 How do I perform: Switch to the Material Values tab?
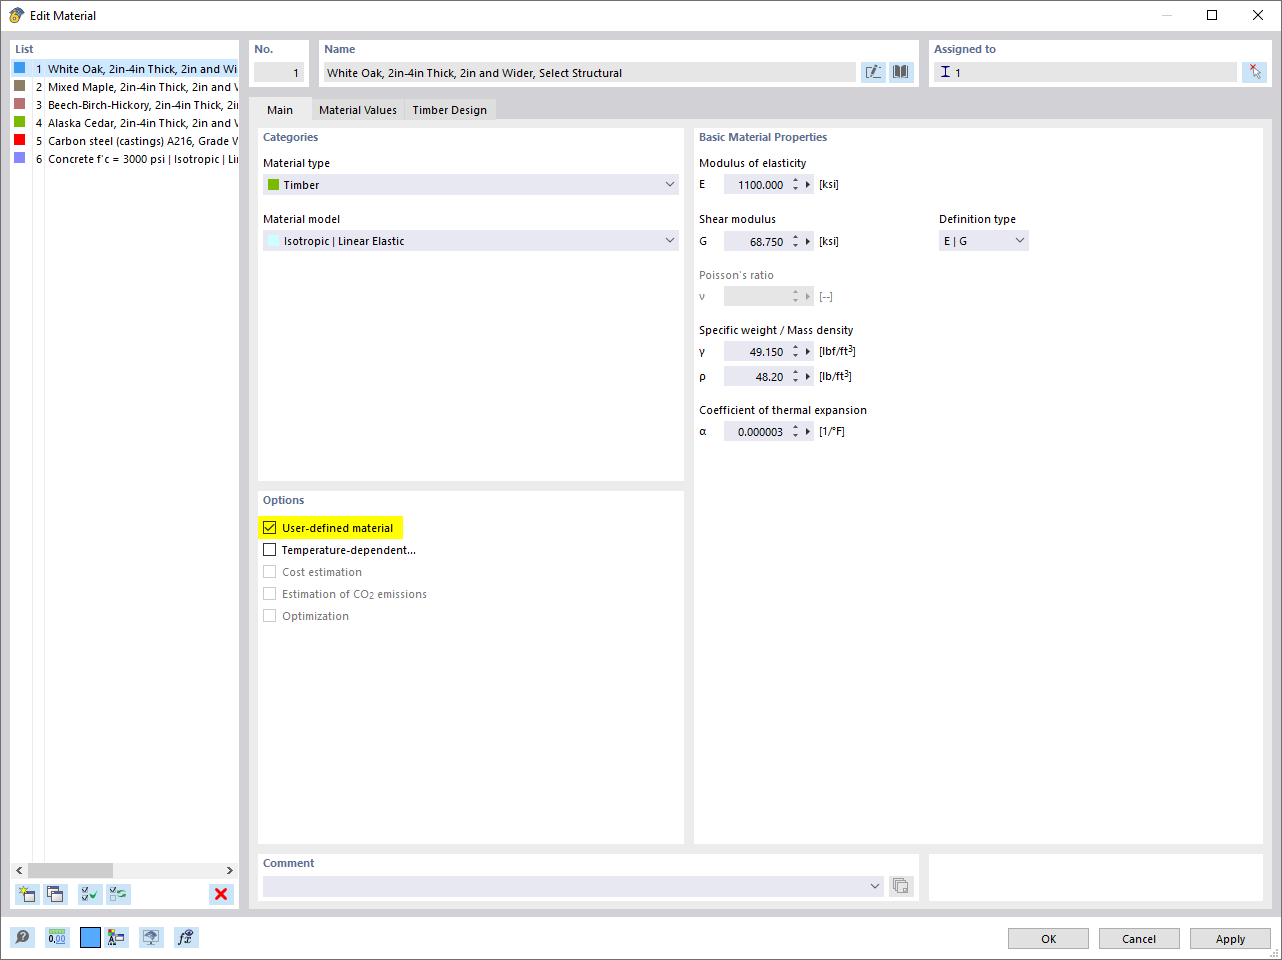pos(357,109)
